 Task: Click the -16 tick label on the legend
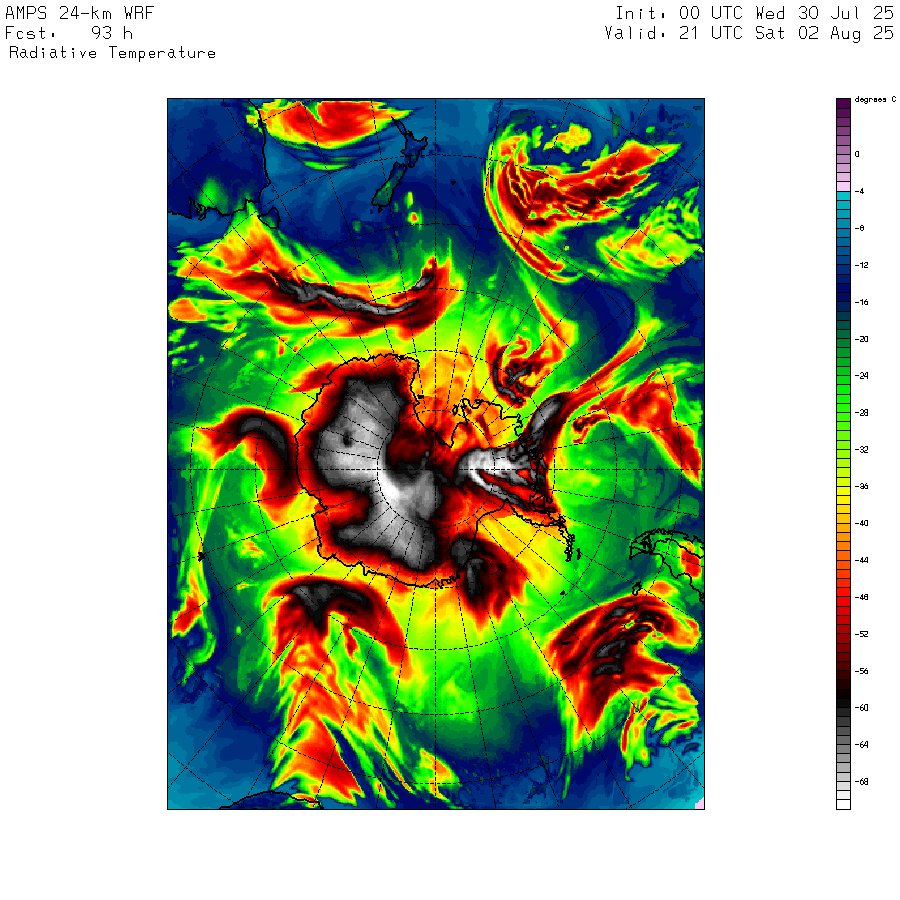[862, 302]
